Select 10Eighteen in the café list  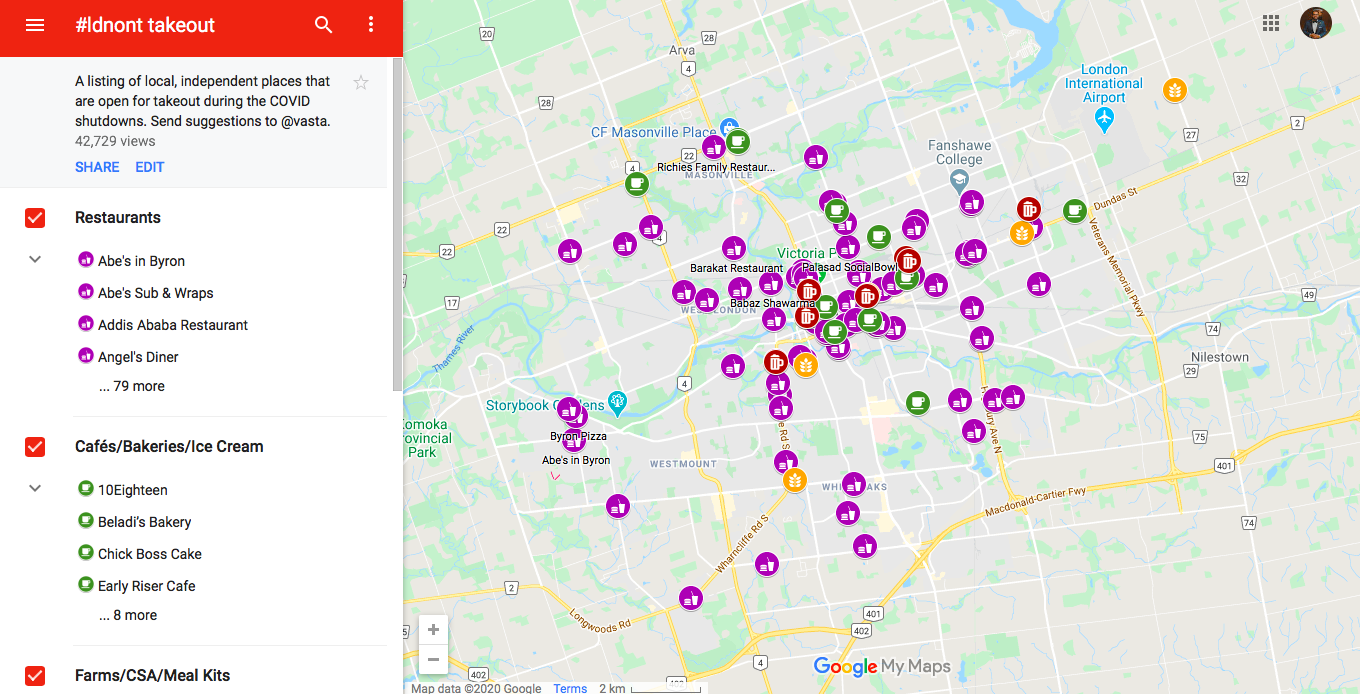coord(132,490)
